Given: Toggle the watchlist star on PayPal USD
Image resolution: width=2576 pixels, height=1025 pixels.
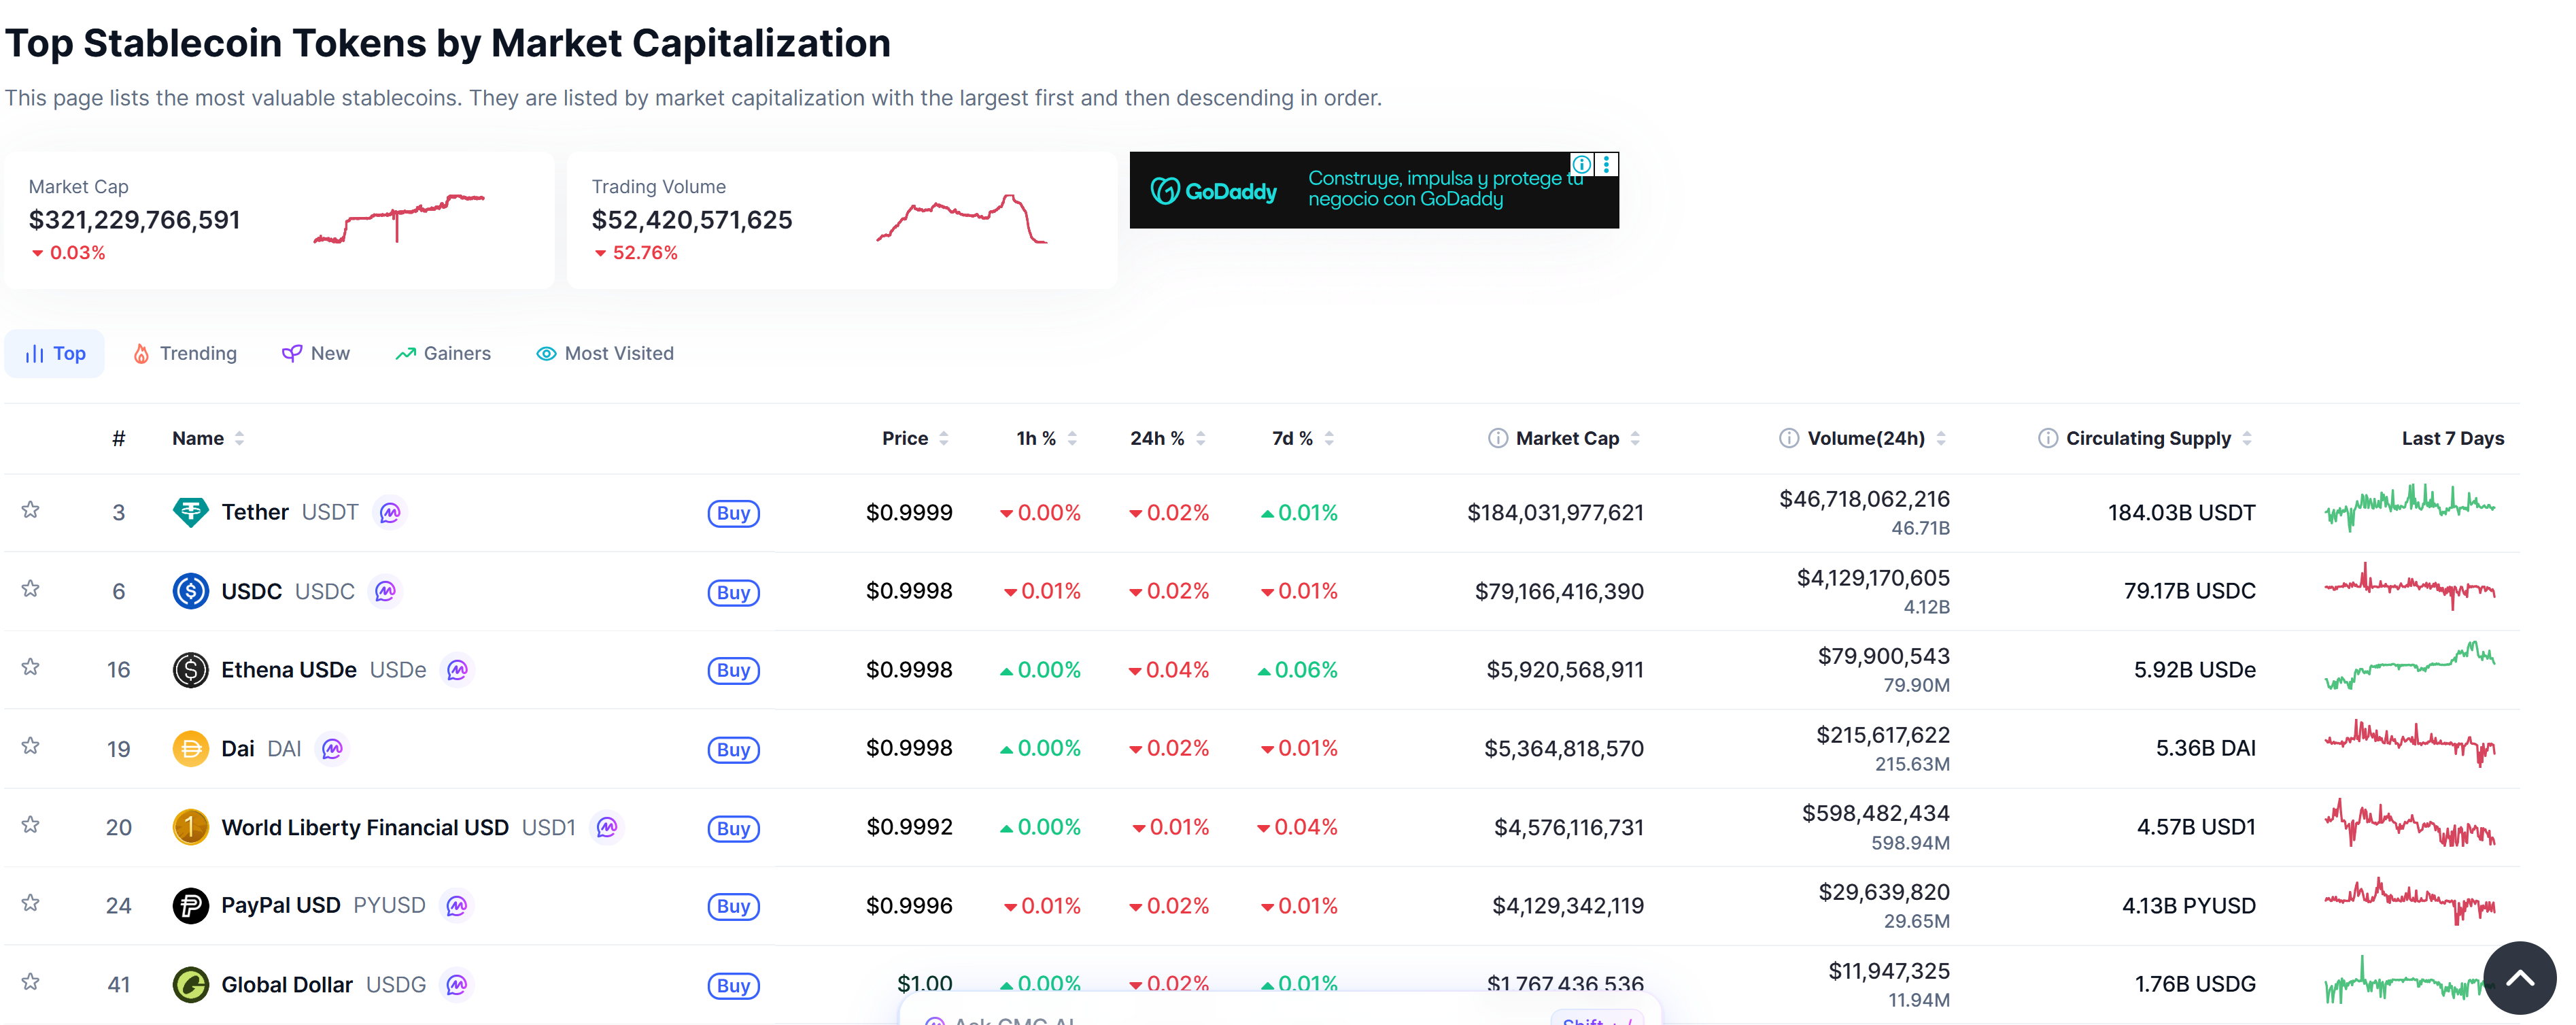Looking at the screenshot, I should click(x=31, y=904).
